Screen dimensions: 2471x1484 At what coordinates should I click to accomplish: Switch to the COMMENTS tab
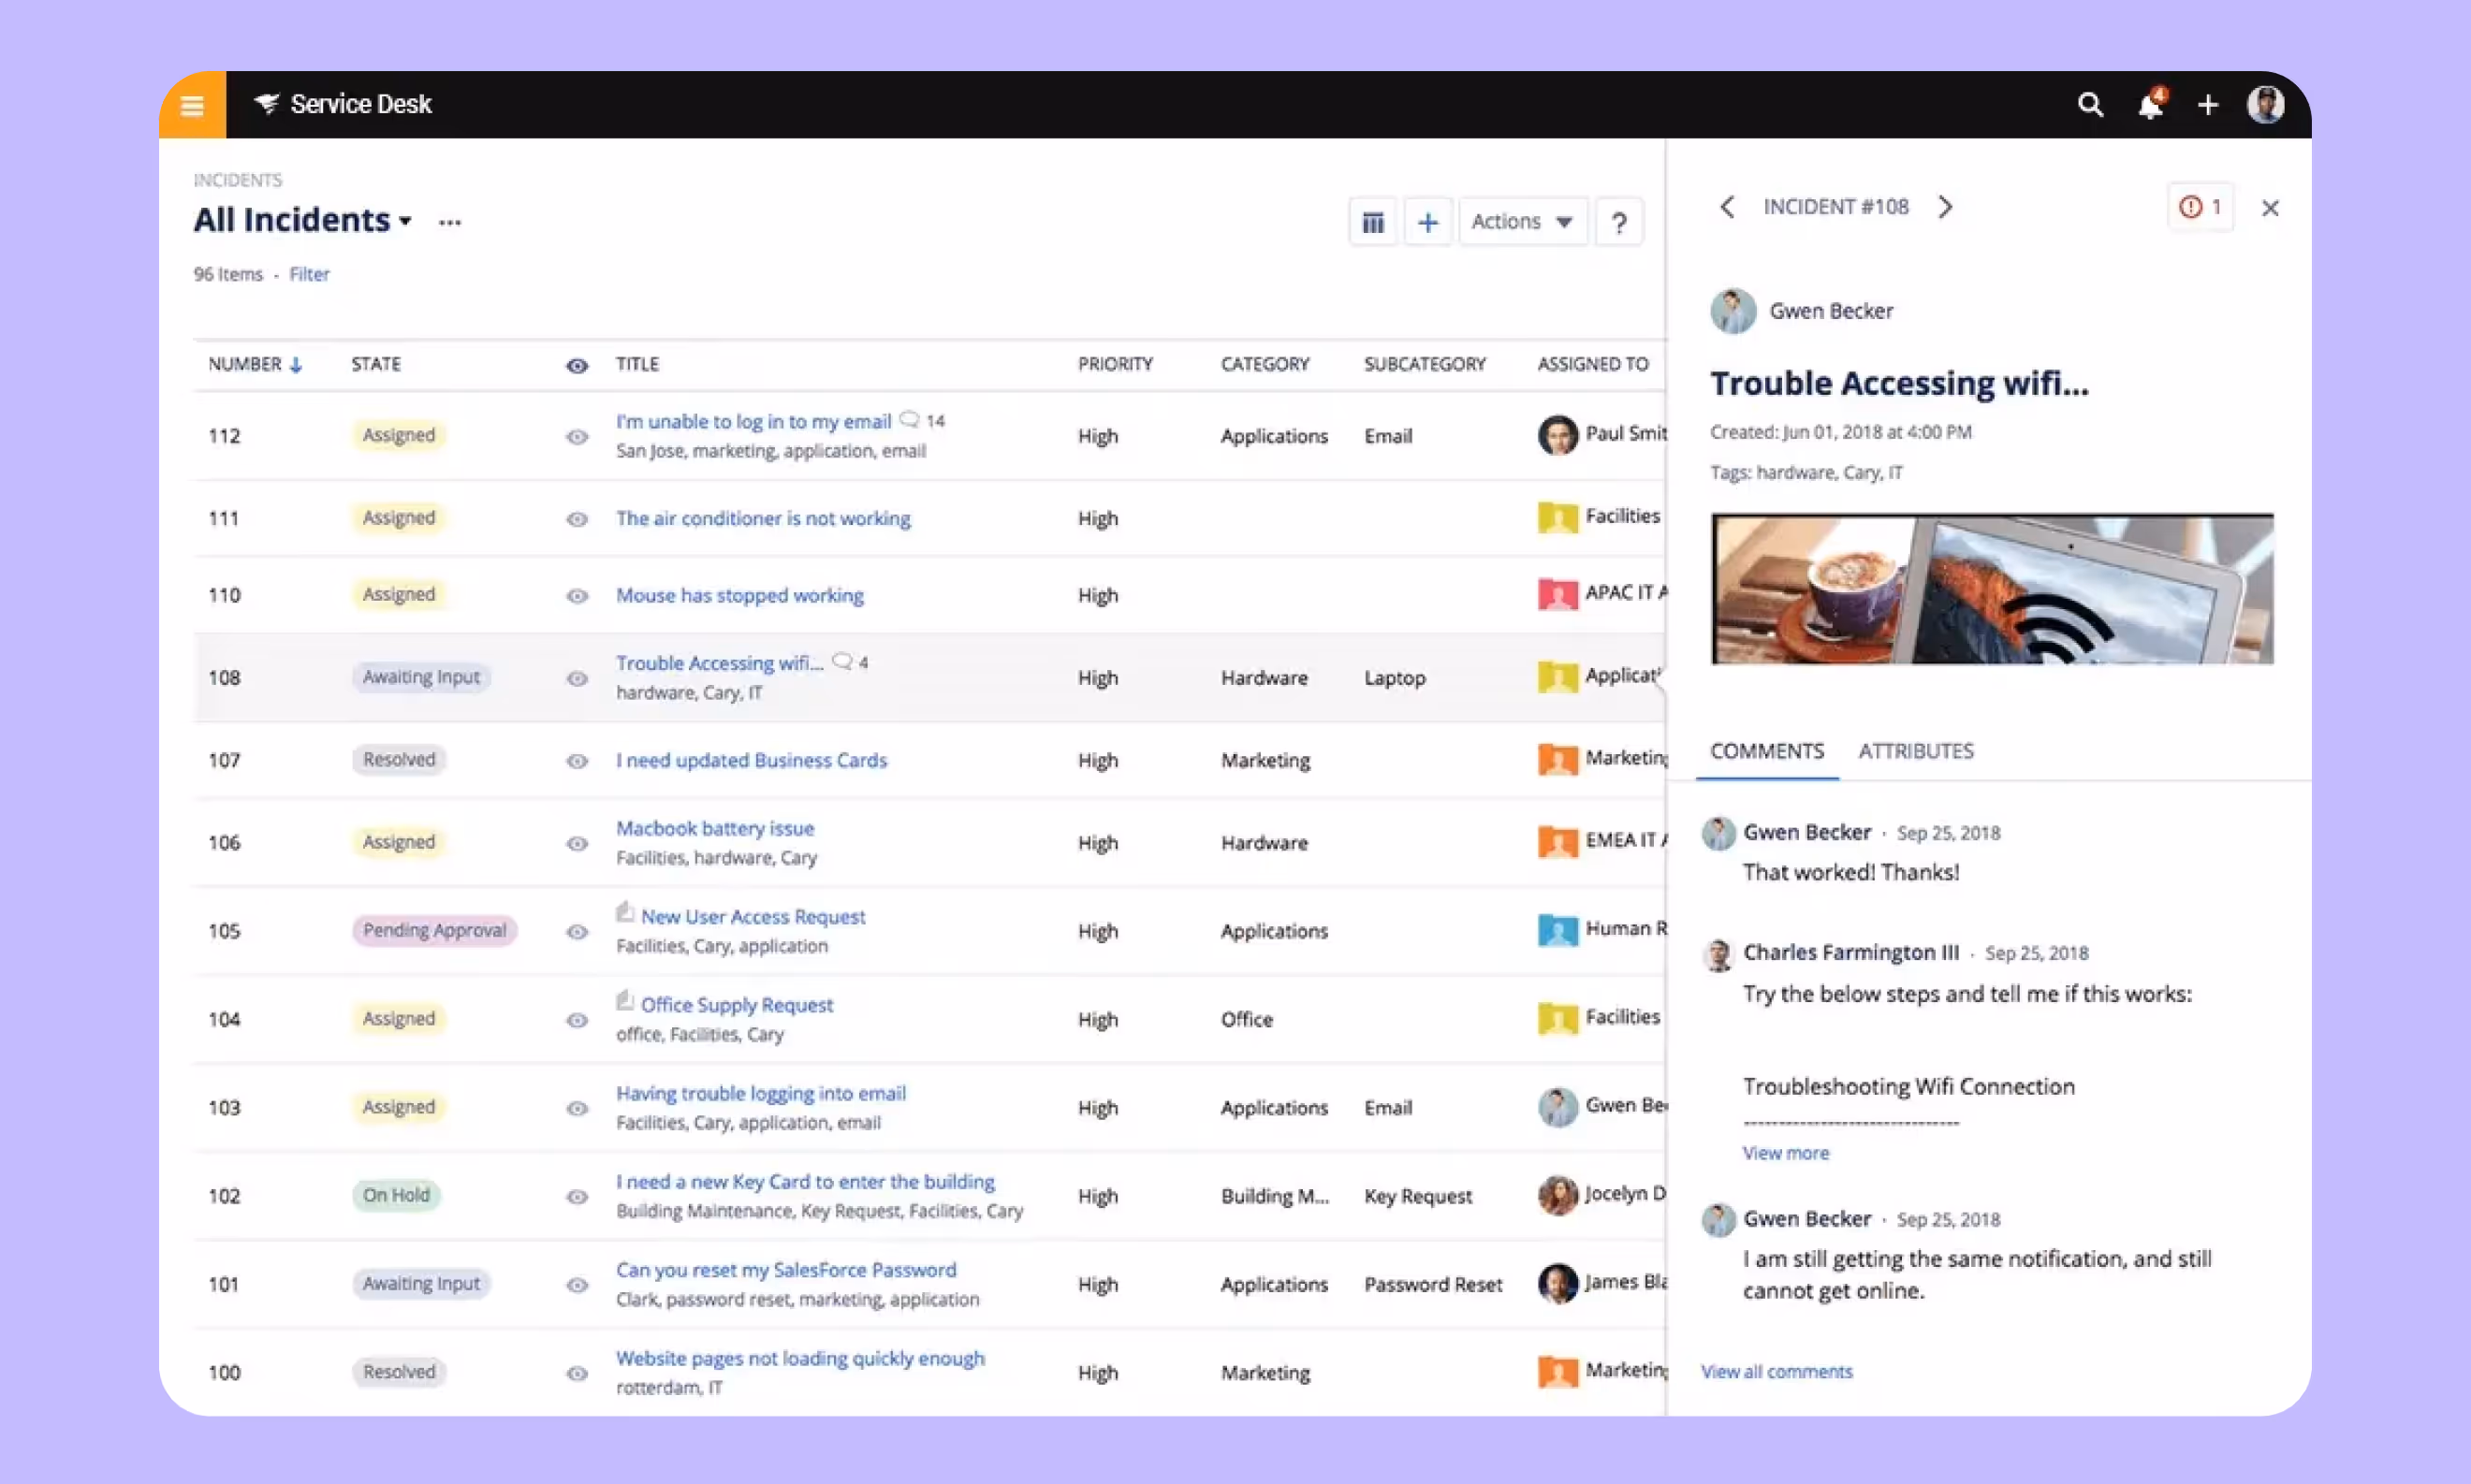1767,751
